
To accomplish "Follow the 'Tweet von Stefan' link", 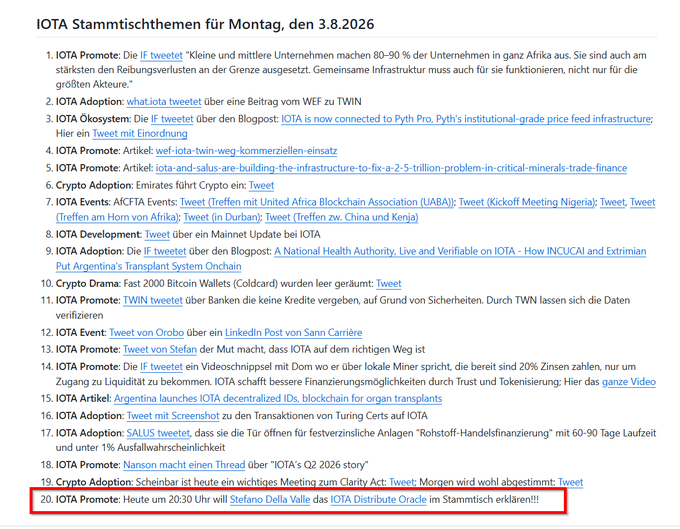I will [160, 349].
